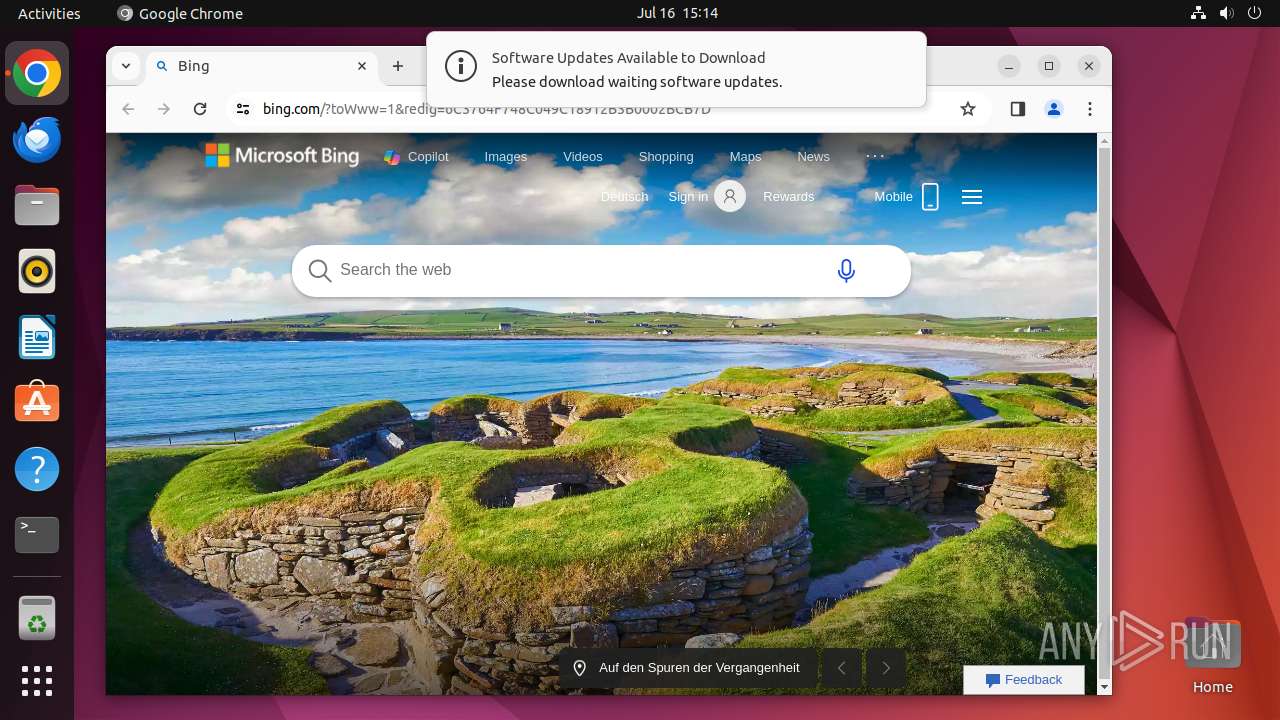This screenshot has width=1280, height=720.
Task: Open Bing hamburger settings menu
Action: [972, 197]
